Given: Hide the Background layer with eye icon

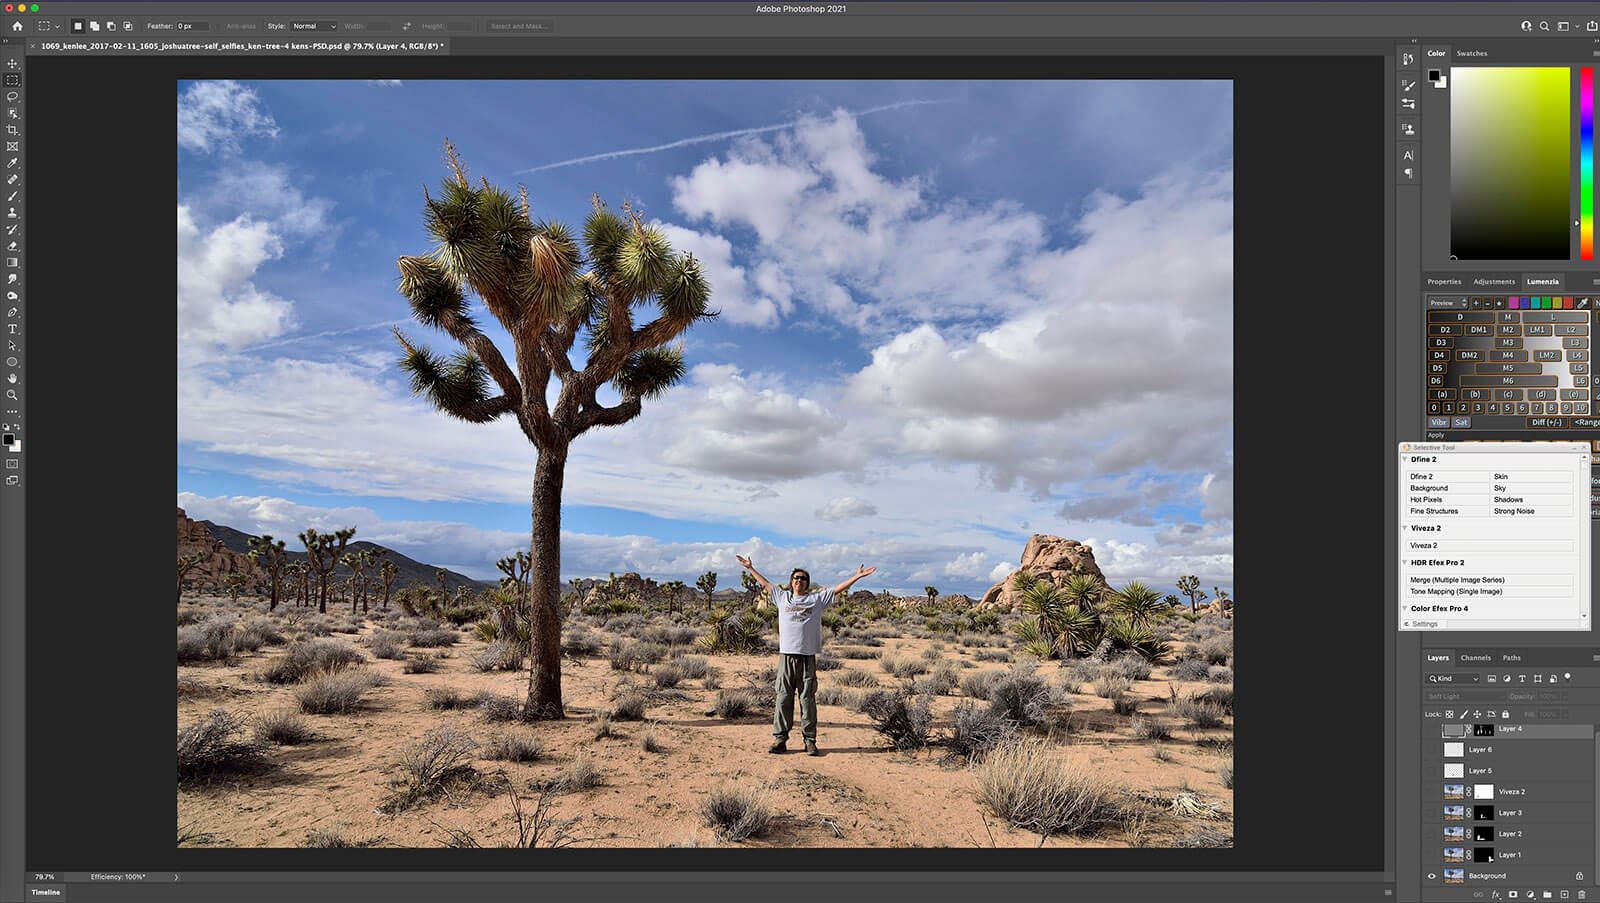Looking at the screenshot, I should tap(1431, 876).
